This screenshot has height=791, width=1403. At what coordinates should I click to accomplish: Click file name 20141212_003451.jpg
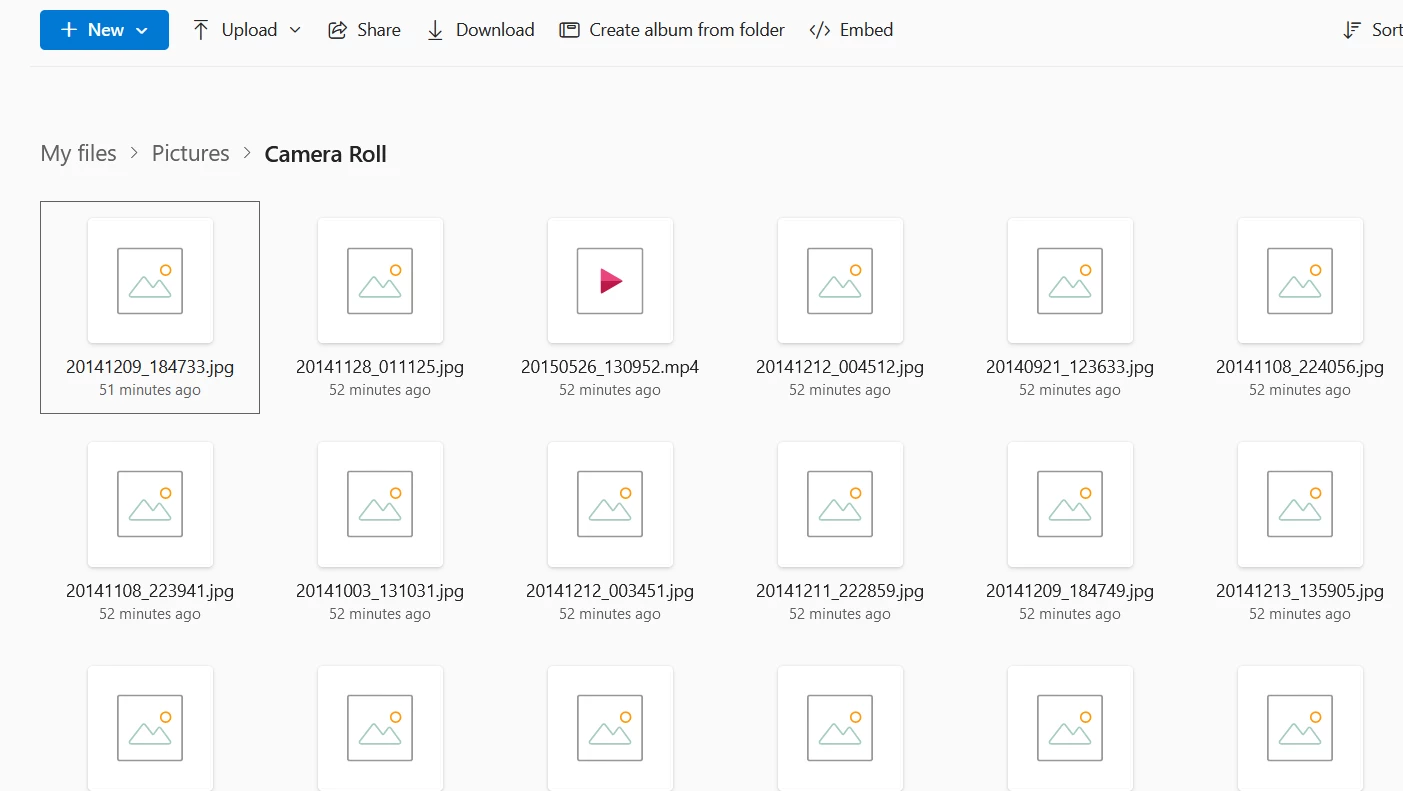click(x=610, y=591)
